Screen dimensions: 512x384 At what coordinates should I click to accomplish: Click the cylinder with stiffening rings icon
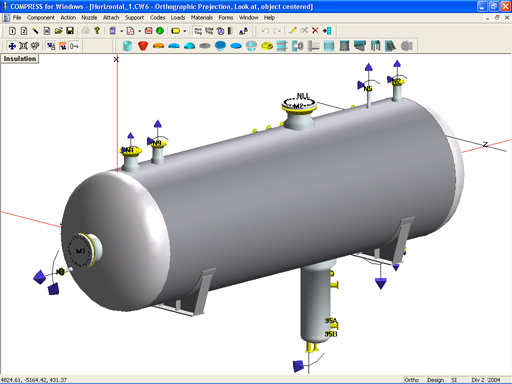pyautogui.click(x=282, y=46)
